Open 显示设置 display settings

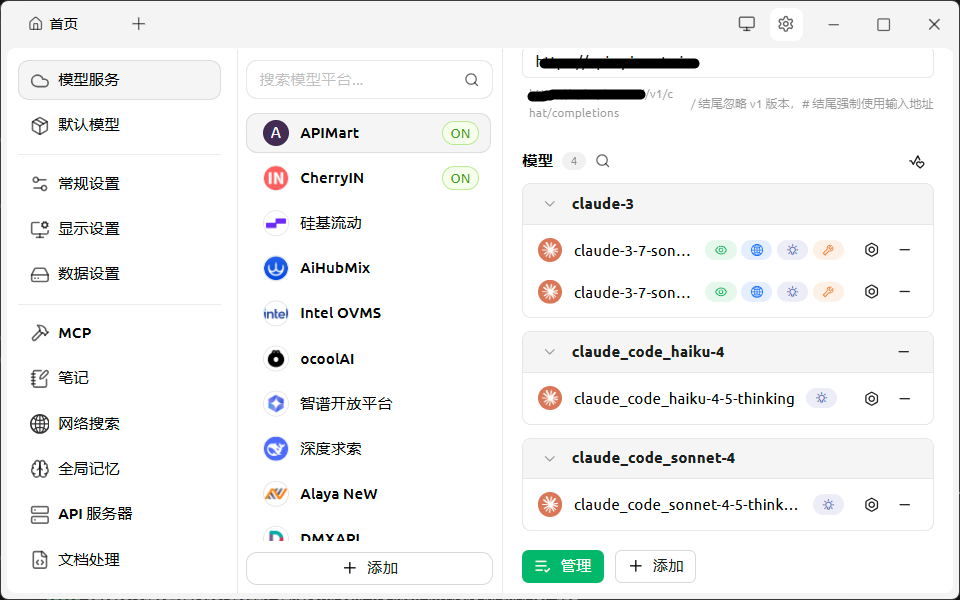click(119, 229)
